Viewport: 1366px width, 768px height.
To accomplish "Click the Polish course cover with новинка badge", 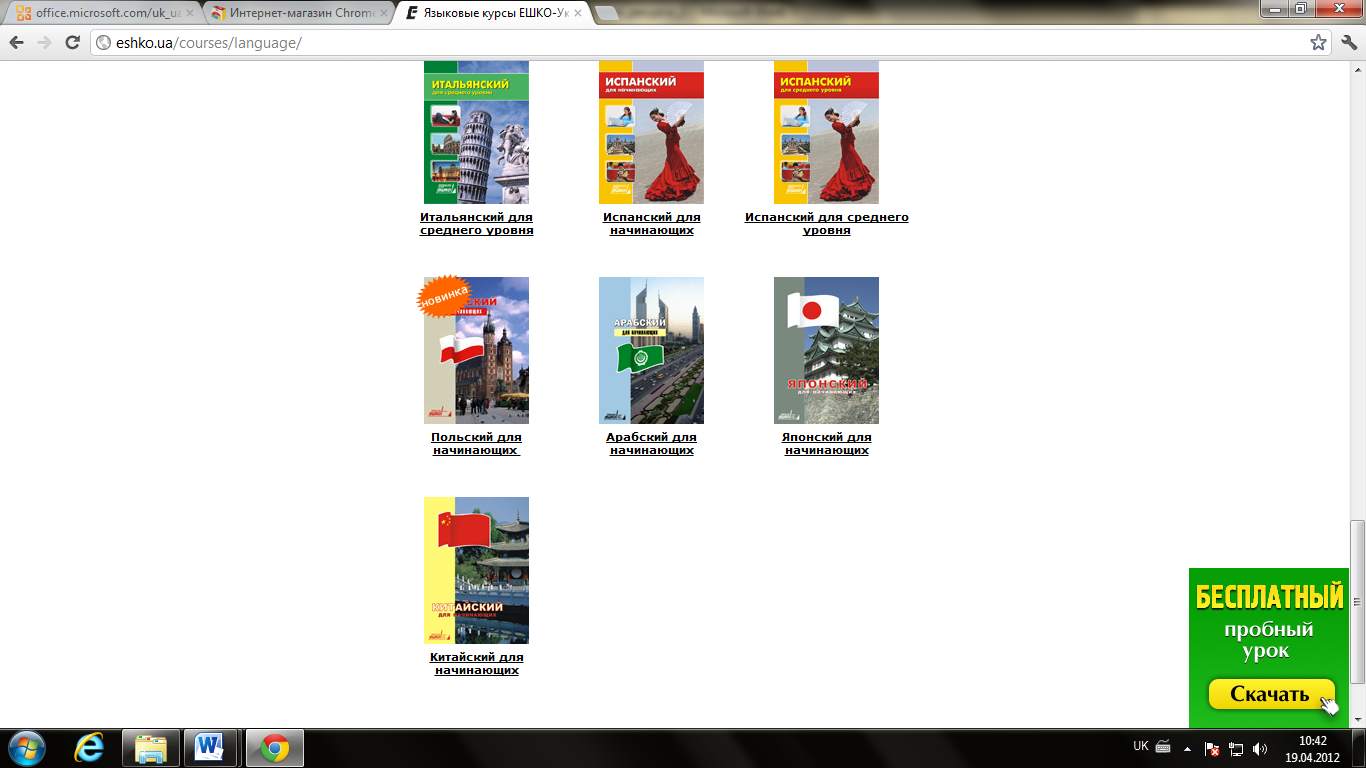I will pyautogui.click(x=476, y=350).
